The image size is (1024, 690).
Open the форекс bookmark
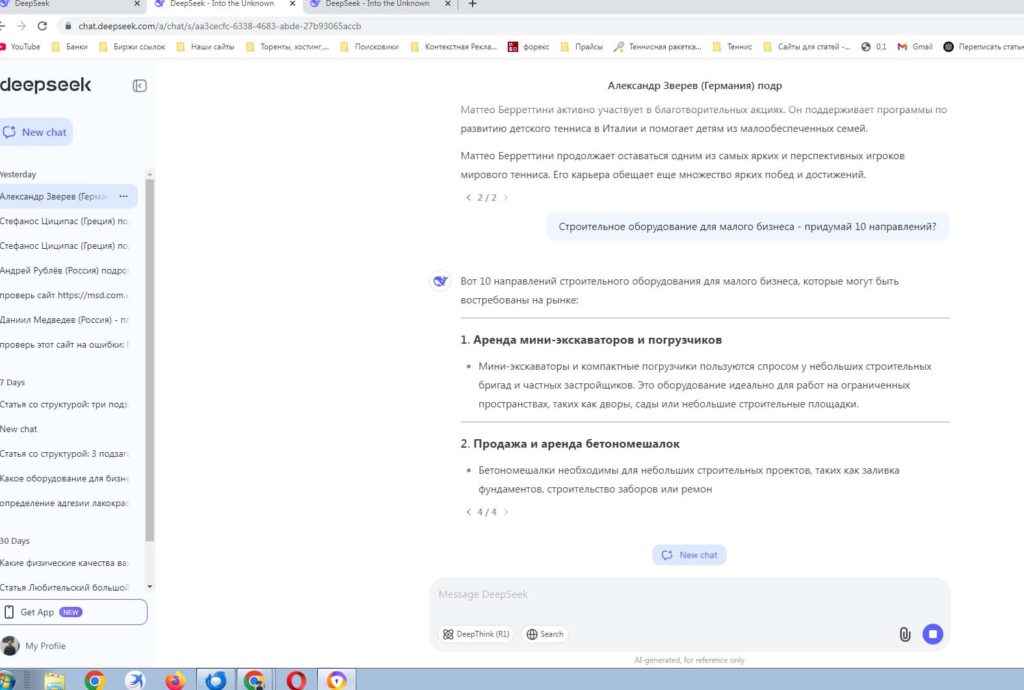[x=528, y=47]
